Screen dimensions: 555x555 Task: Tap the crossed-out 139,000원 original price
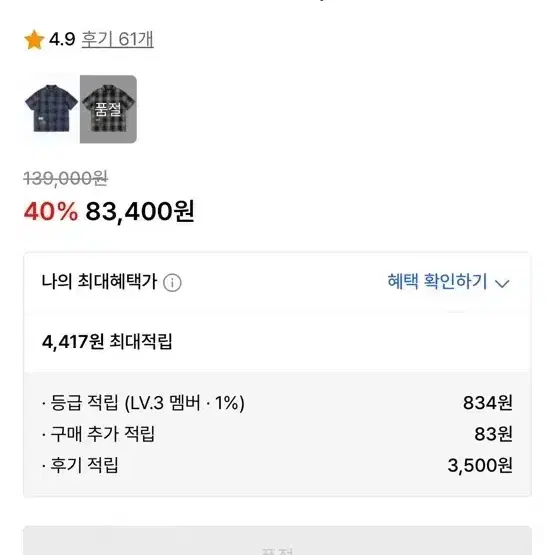65,178
